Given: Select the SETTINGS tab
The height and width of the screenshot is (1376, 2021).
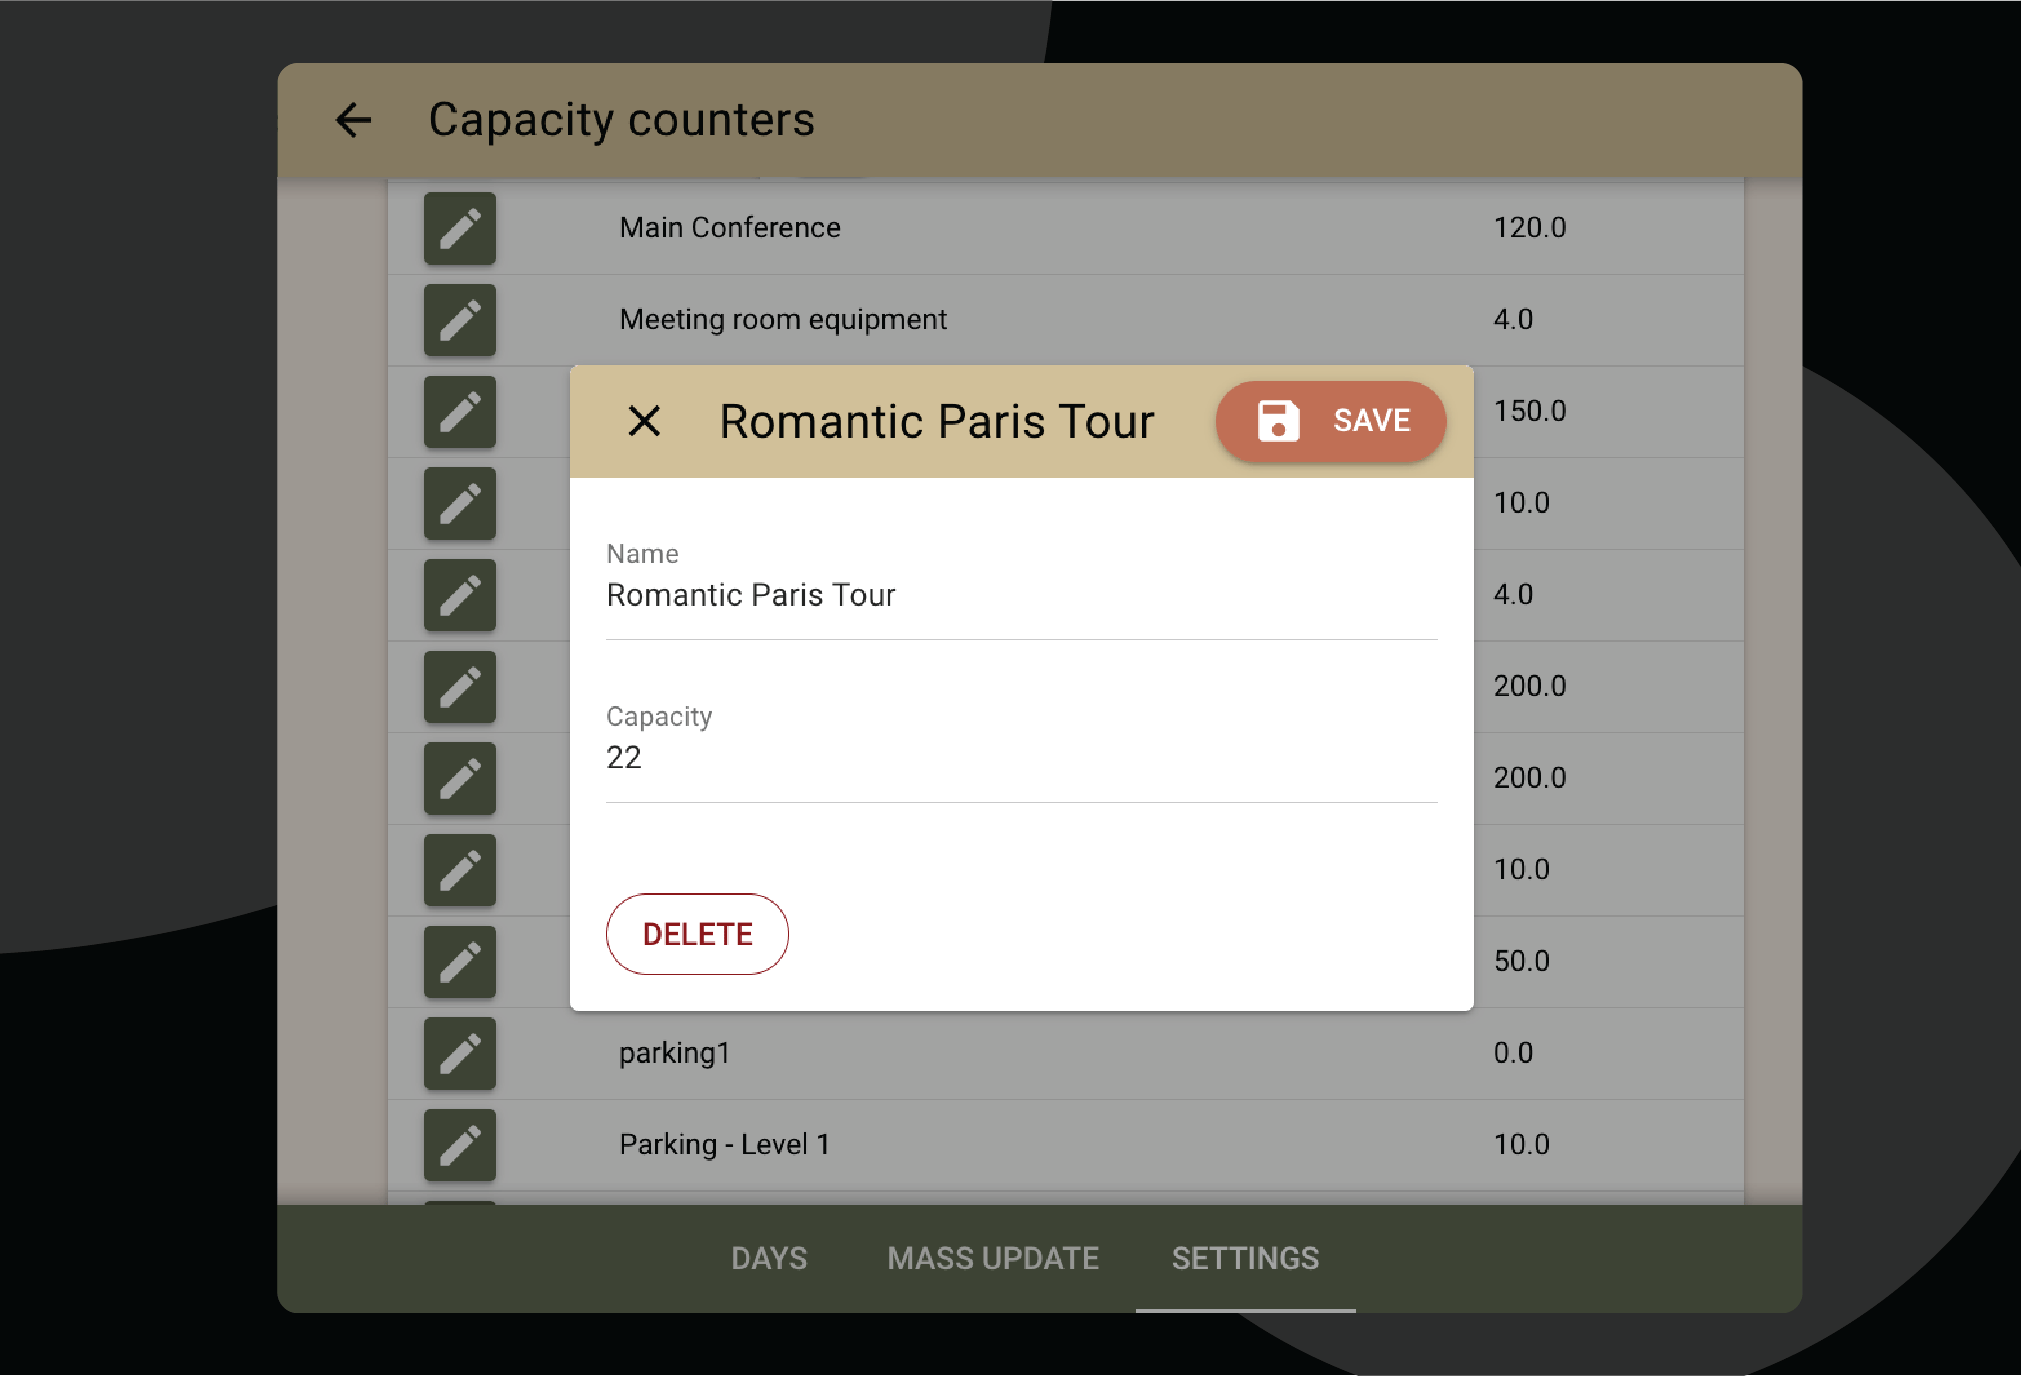Looking at the screenshot, I should coord(1245,1258).
